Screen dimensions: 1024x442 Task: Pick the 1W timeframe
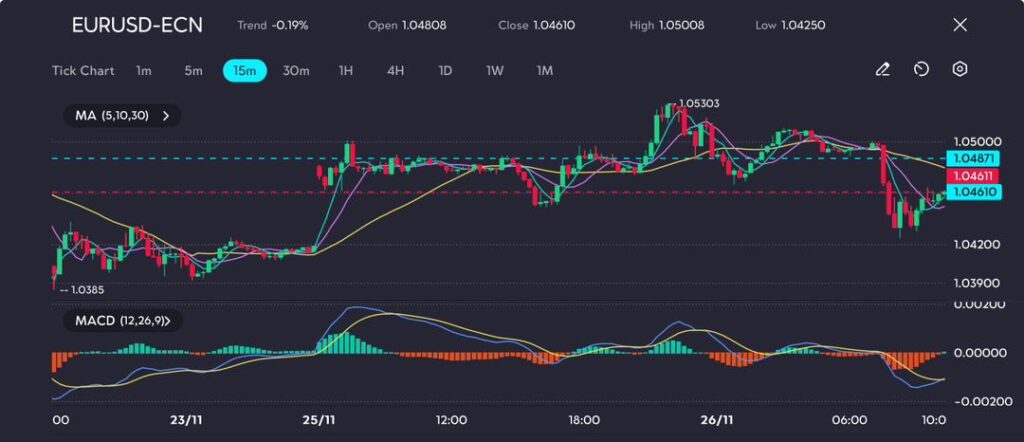(x=495, y=71)
